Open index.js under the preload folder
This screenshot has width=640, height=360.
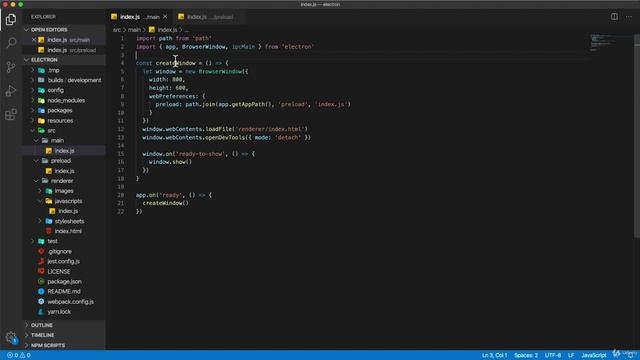point(64,171)
